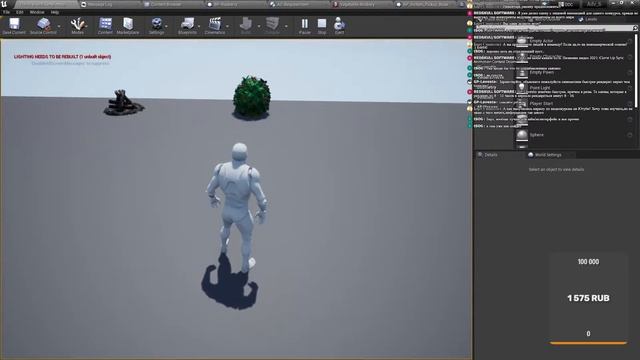The height and width of the screenshot is (360, 640).
Task: Expand the Settings dropdown arrow
Action: pyautogui.click(x=167, y=26)
